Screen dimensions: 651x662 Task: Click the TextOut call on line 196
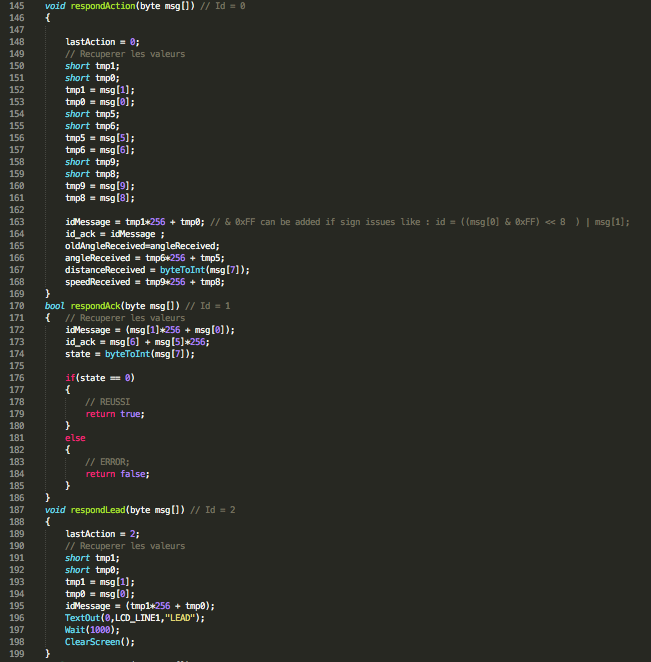pos(135,618)
